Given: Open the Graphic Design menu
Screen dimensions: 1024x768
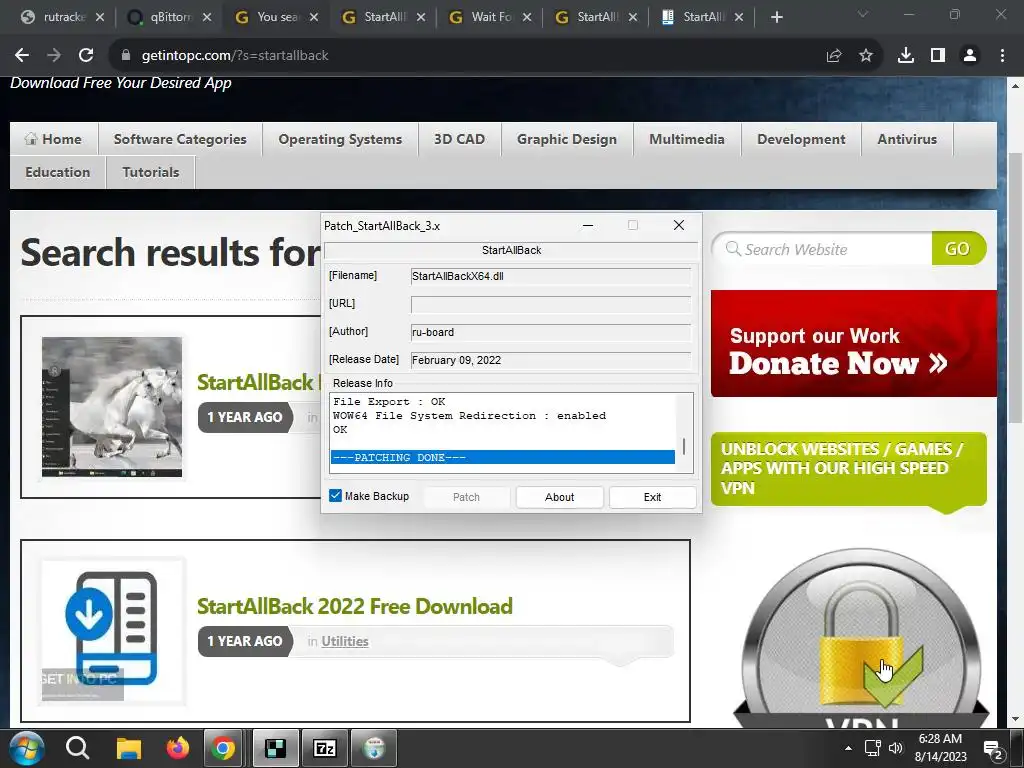Looking at the screenshot, I should tap(567, 139).
